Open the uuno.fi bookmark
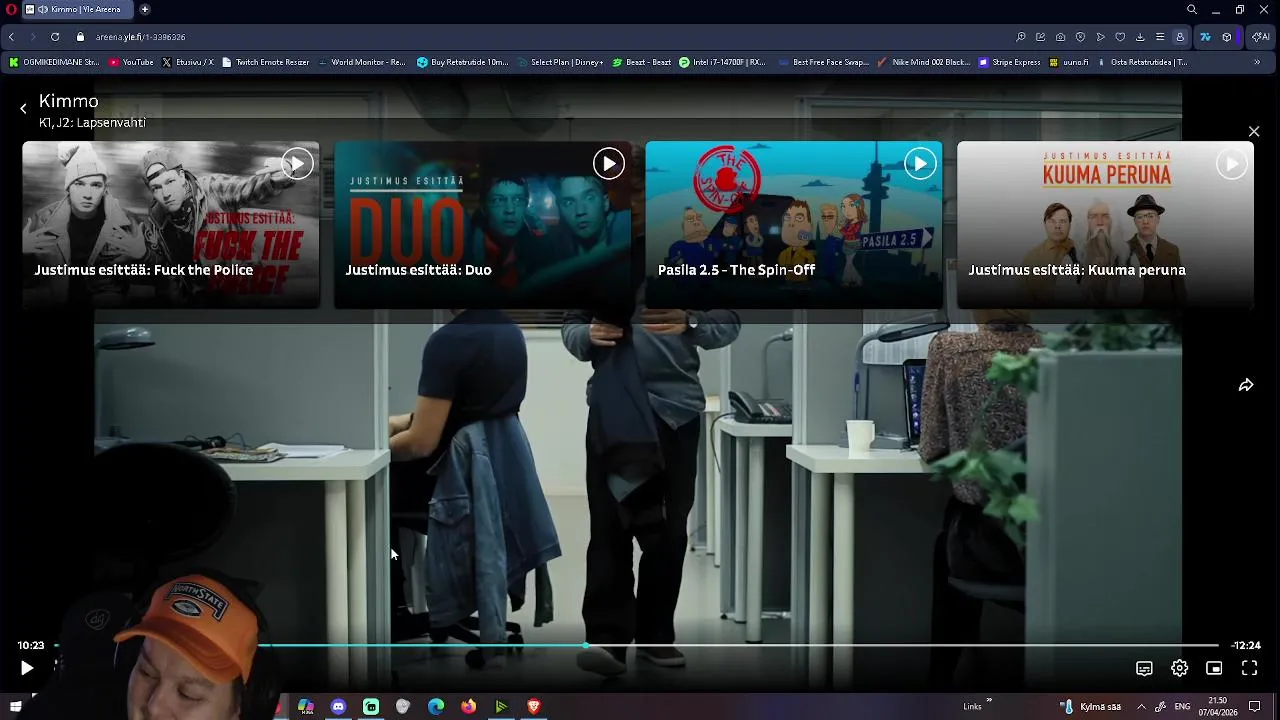Image resolution: width=1280 pixels, height=720 pixels. (x=1068, y=62)
